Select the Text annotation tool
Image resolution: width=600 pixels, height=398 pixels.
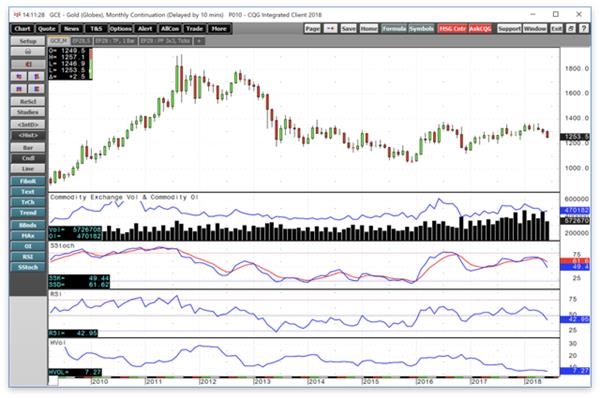[28, 192]
